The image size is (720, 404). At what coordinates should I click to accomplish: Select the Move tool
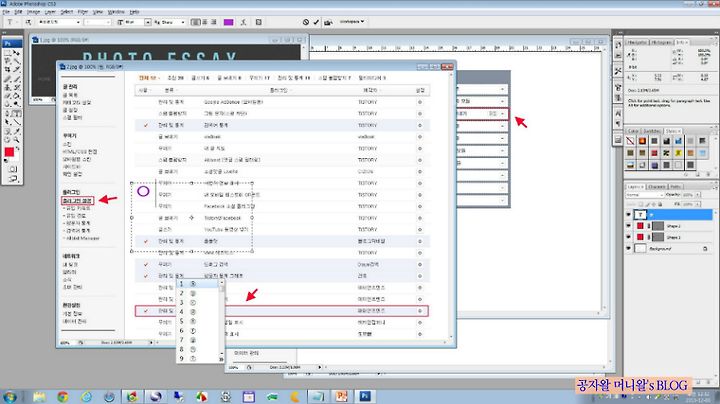17,53
